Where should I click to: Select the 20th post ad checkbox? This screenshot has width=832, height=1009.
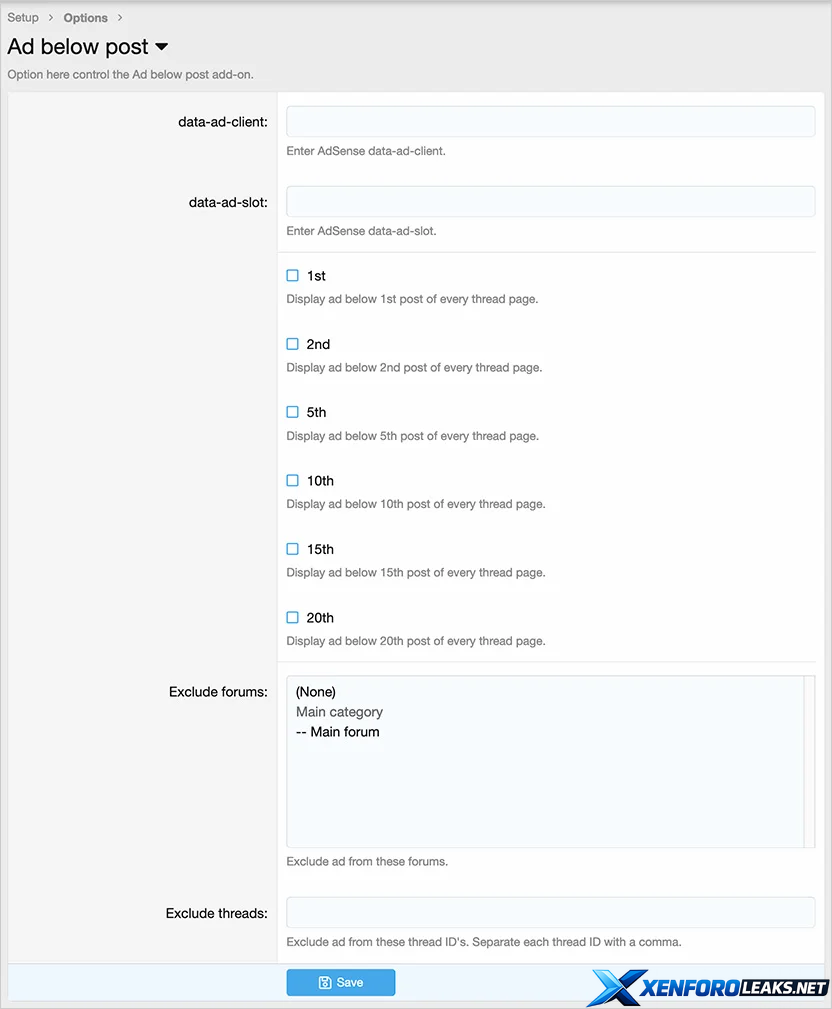coord(293,617)
